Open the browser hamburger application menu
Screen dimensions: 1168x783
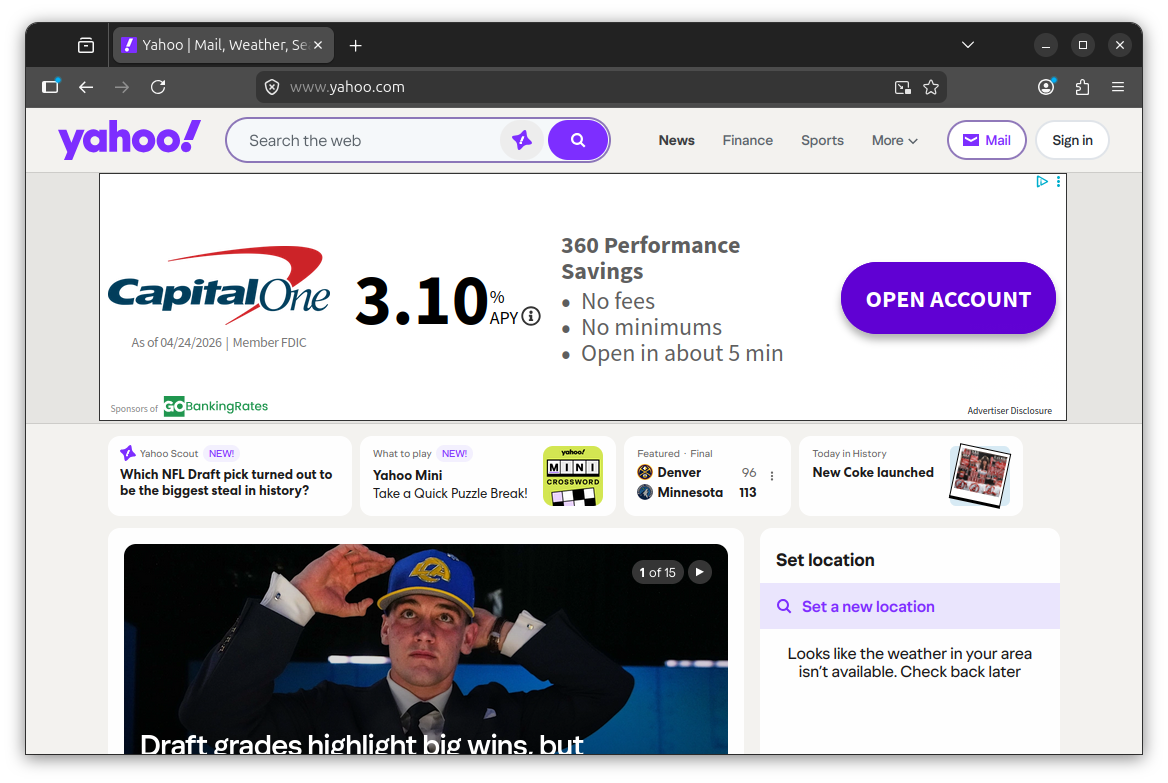pyautogui.click(x=1118, y=87)
